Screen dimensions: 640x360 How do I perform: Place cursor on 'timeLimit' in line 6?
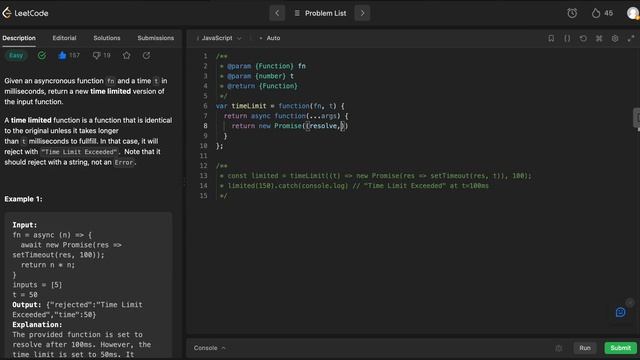click(249, 106)
